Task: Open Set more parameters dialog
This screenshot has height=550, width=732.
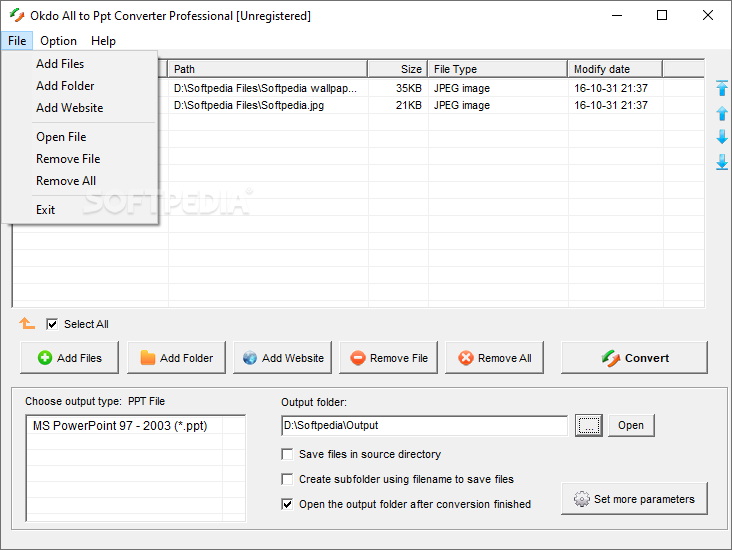Action: tap(634, 499)
